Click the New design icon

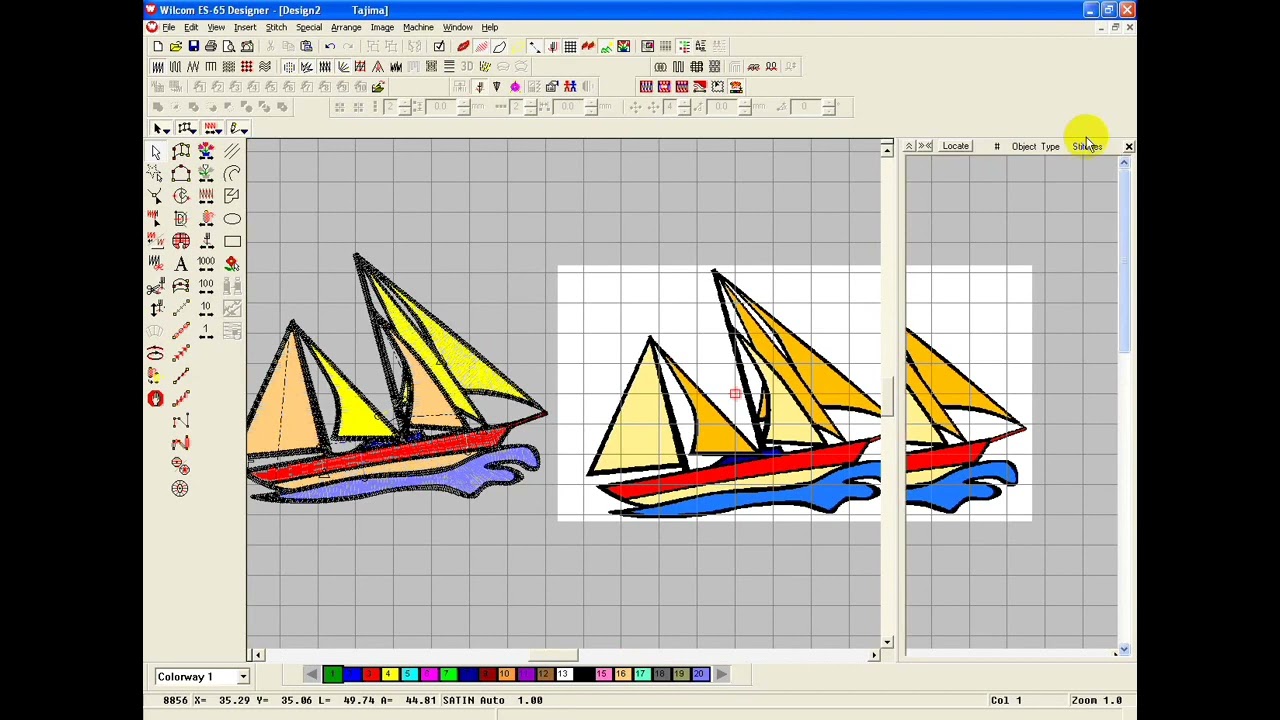click(x=158, y=46)
